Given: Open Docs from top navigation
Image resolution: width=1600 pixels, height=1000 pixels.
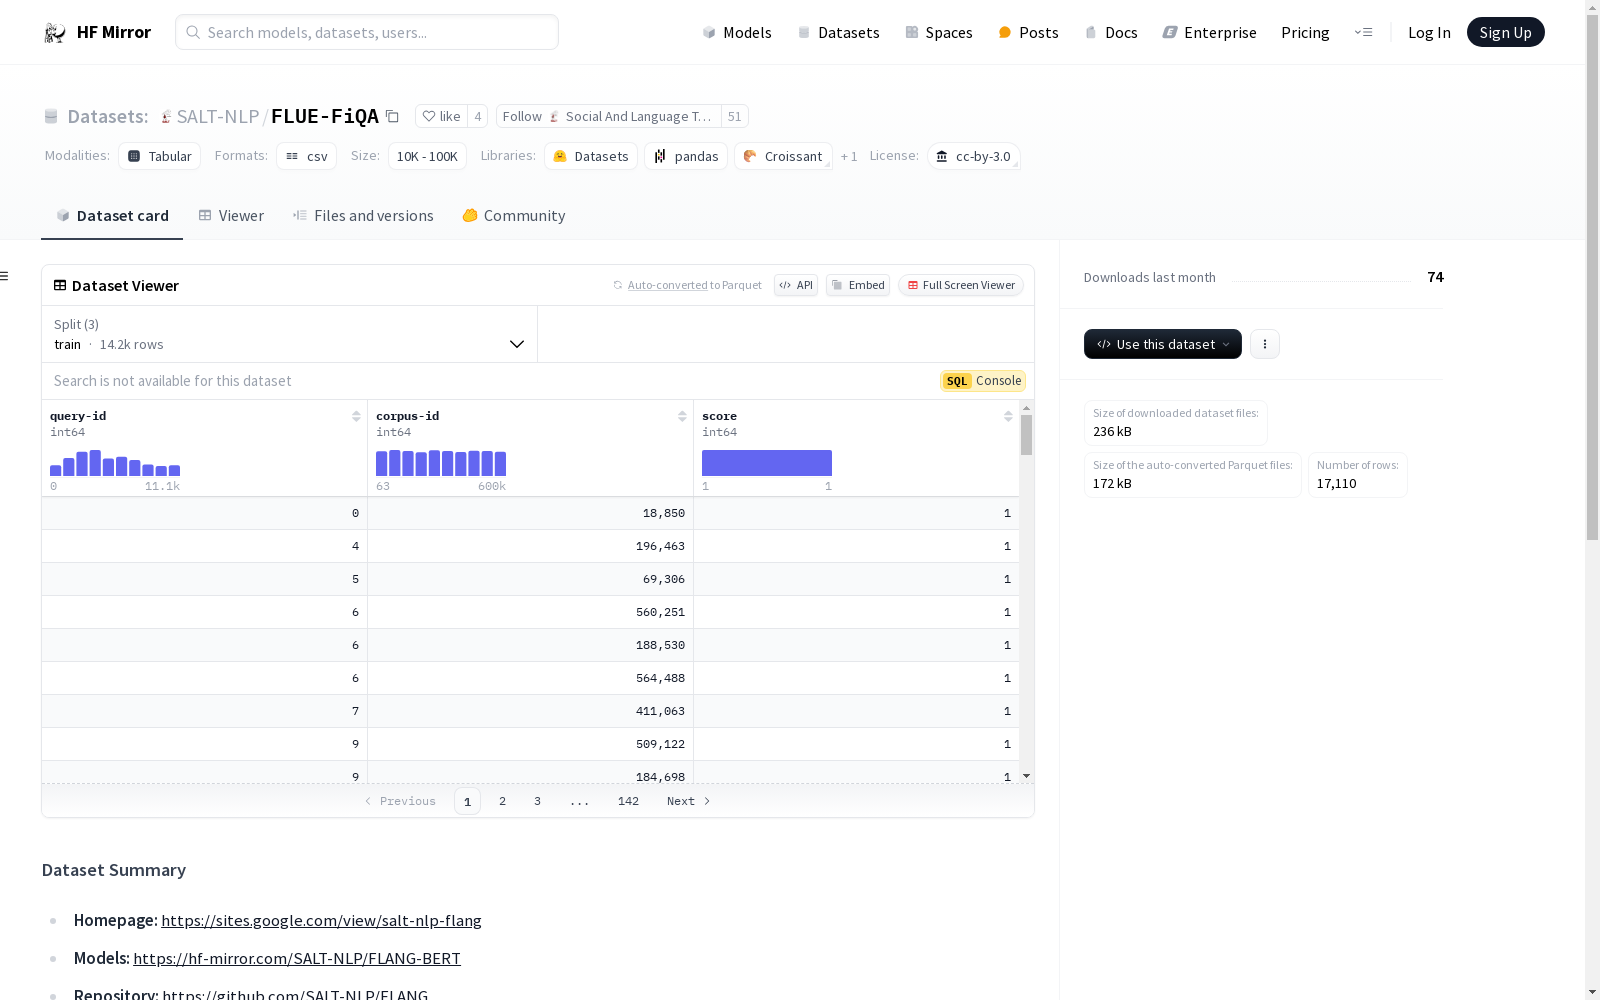Looking at the screenshot, I should coord(1111,32).
